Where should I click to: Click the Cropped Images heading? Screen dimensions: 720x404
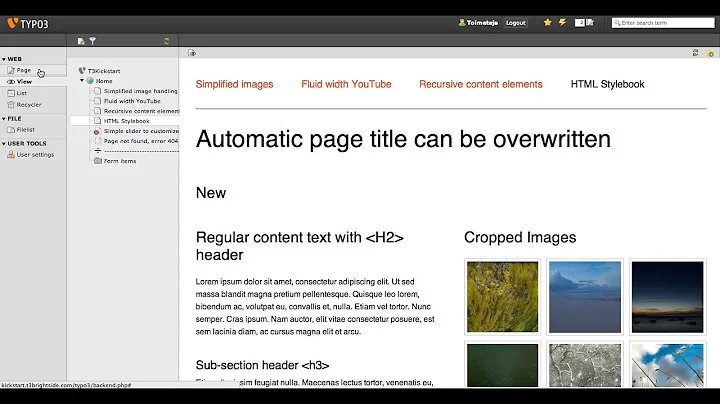[x=520, y=237]
